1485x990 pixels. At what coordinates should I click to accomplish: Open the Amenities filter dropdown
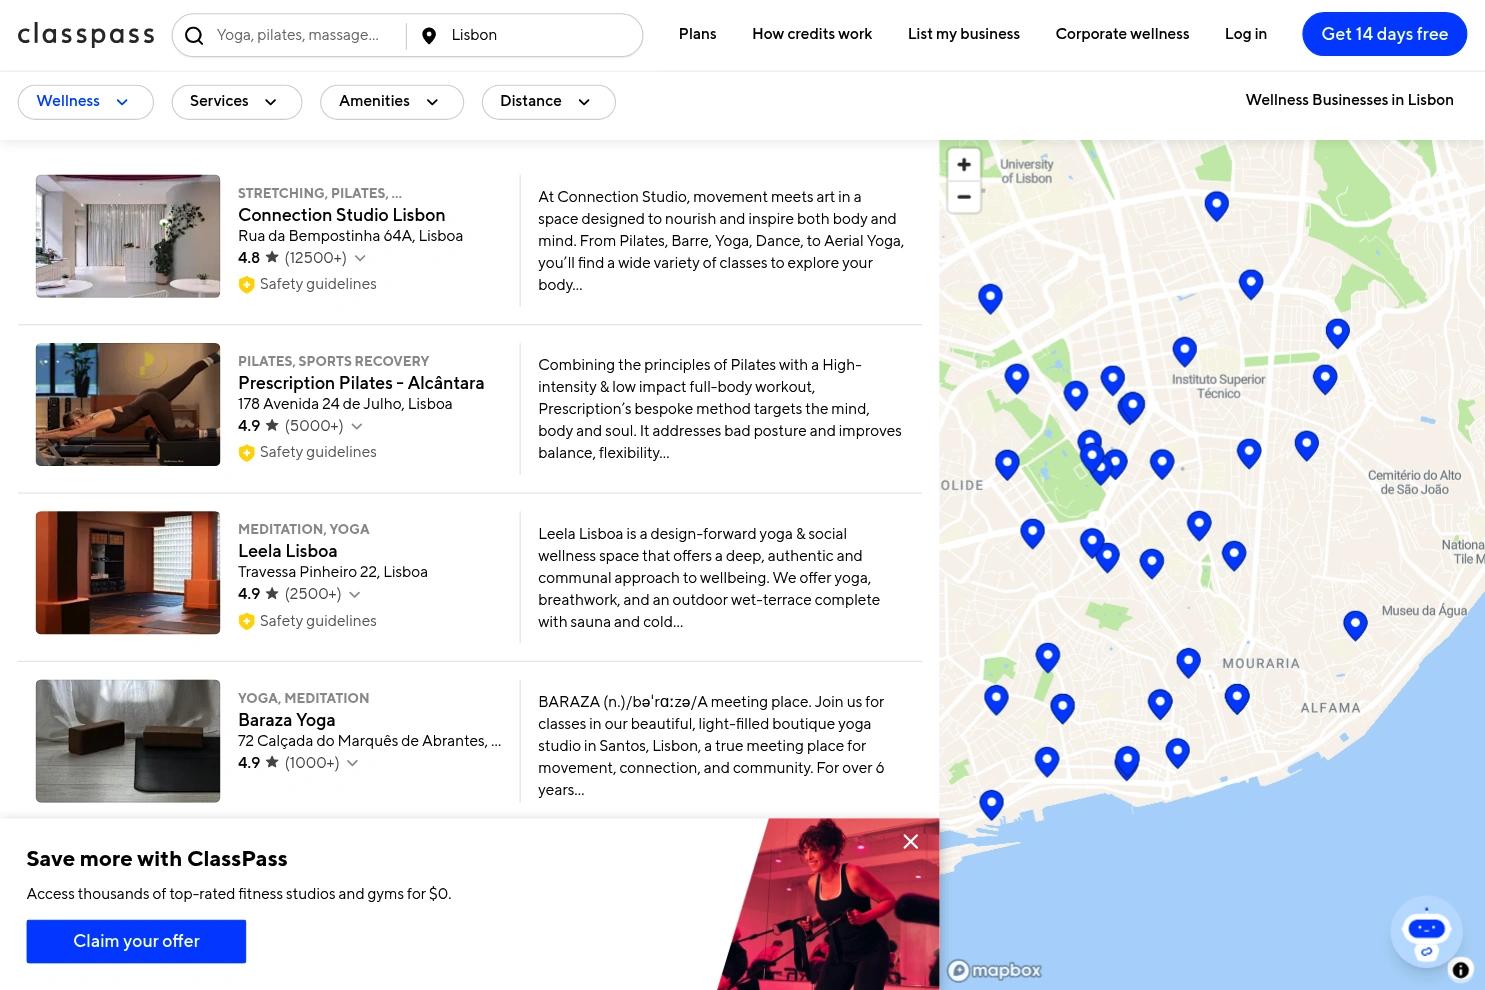click(392, 102)
